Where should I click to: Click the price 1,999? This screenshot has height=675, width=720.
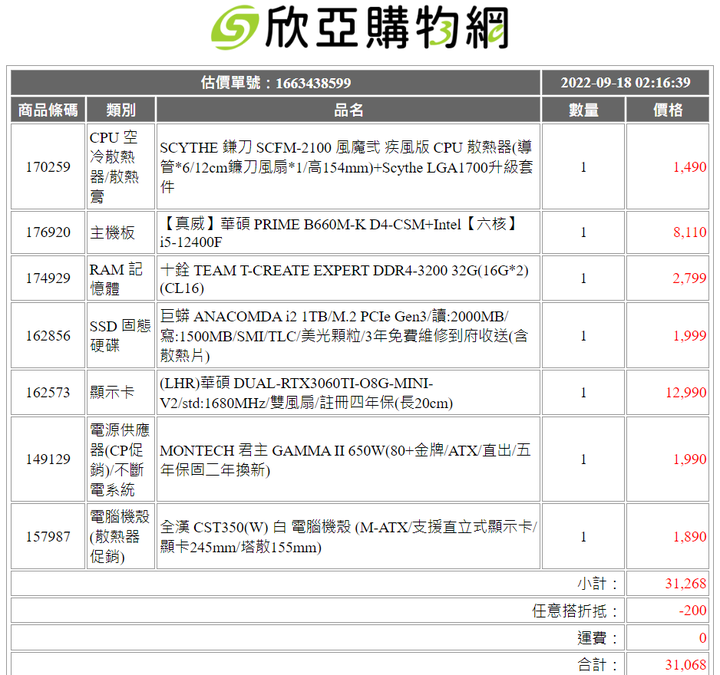point(689,336)
